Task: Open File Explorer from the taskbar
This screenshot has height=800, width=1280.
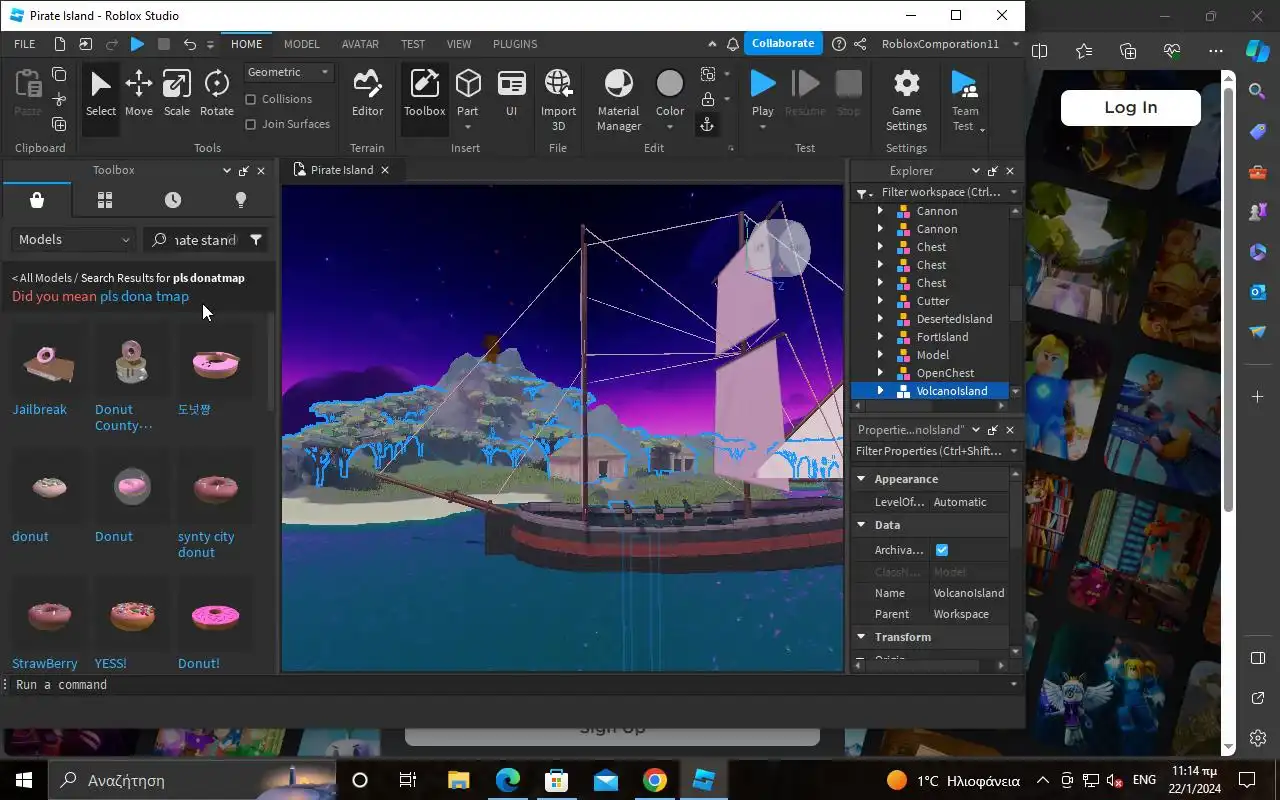Action: (x=458, y=780)
